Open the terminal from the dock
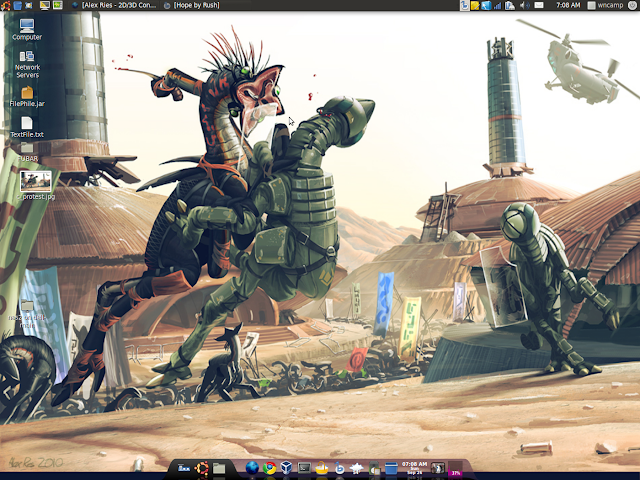The height and width of the screenshot is (480, 640). tap(304, 468)
